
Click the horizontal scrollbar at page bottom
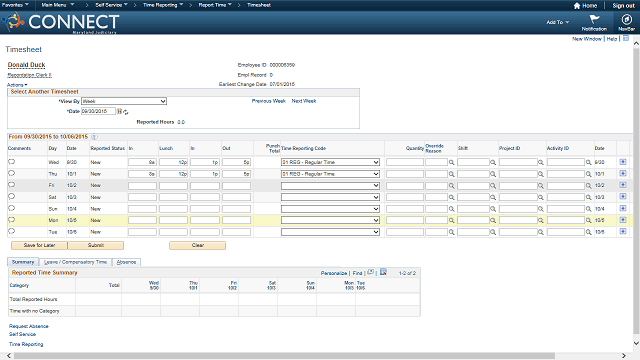(x=284, y=356)
